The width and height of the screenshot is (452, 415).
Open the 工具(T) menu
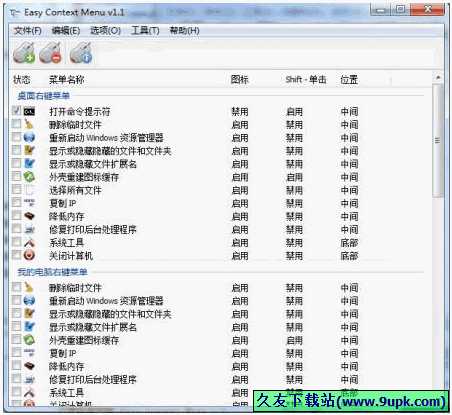[145, 31]
